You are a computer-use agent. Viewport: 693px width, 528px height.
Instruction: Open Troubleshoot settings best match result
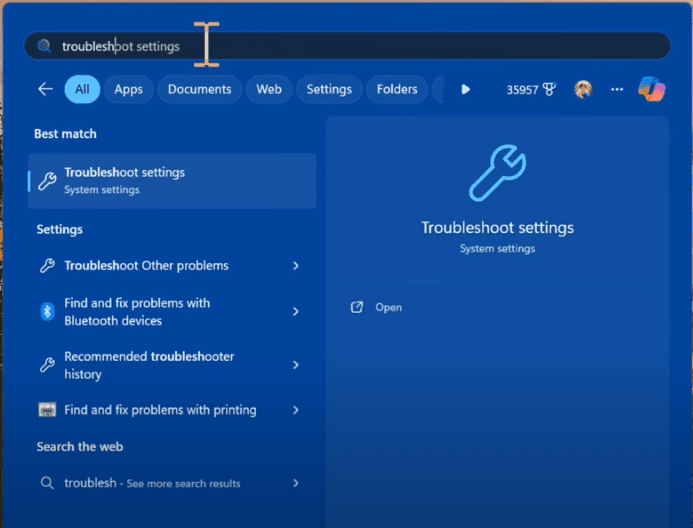click(172, 181)
